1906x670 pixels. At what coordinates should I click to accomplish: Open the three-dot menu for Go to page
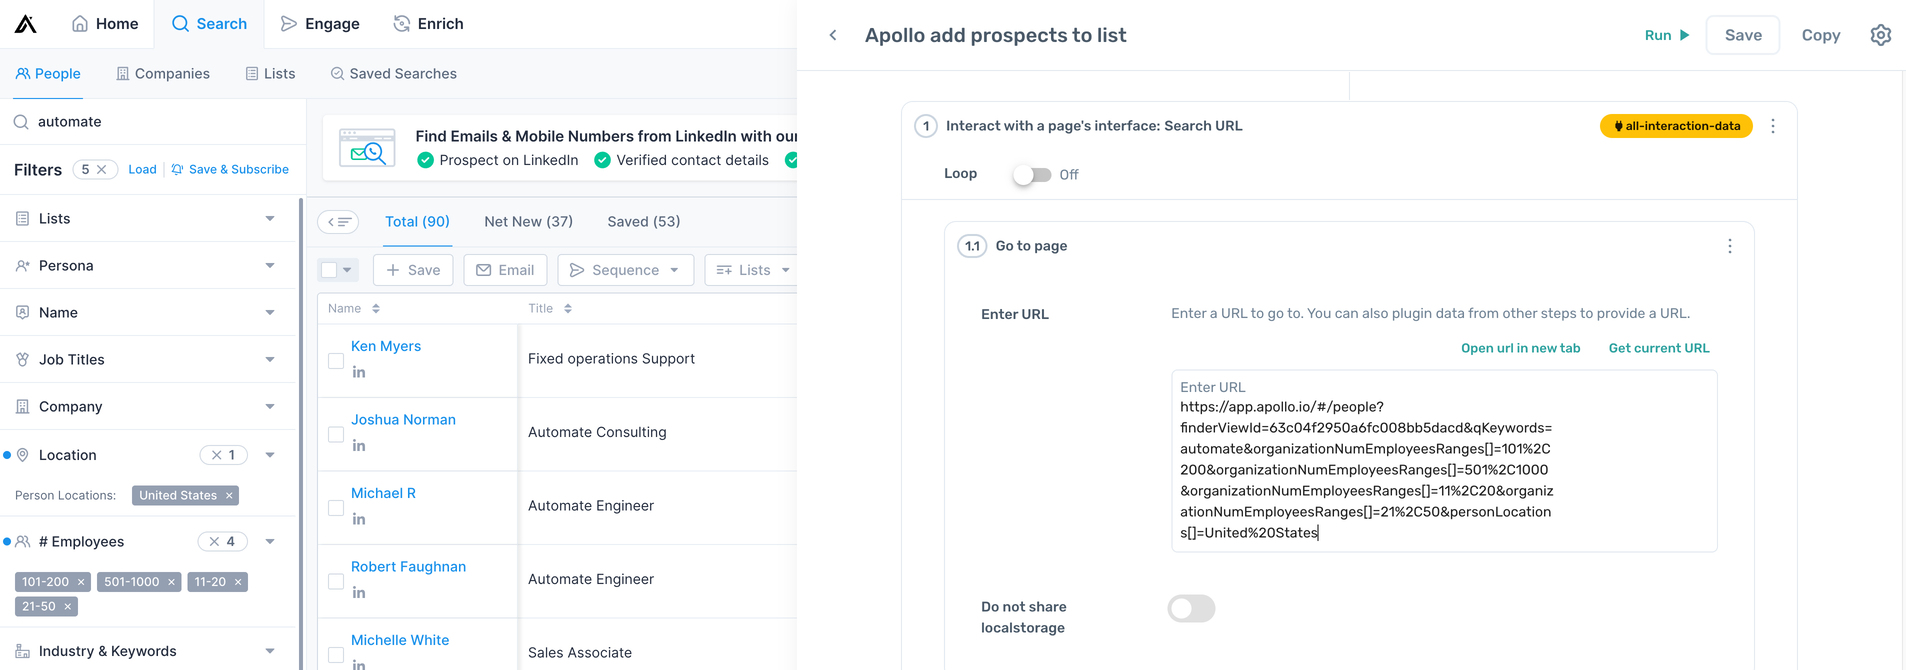(x=1729, y=246)
